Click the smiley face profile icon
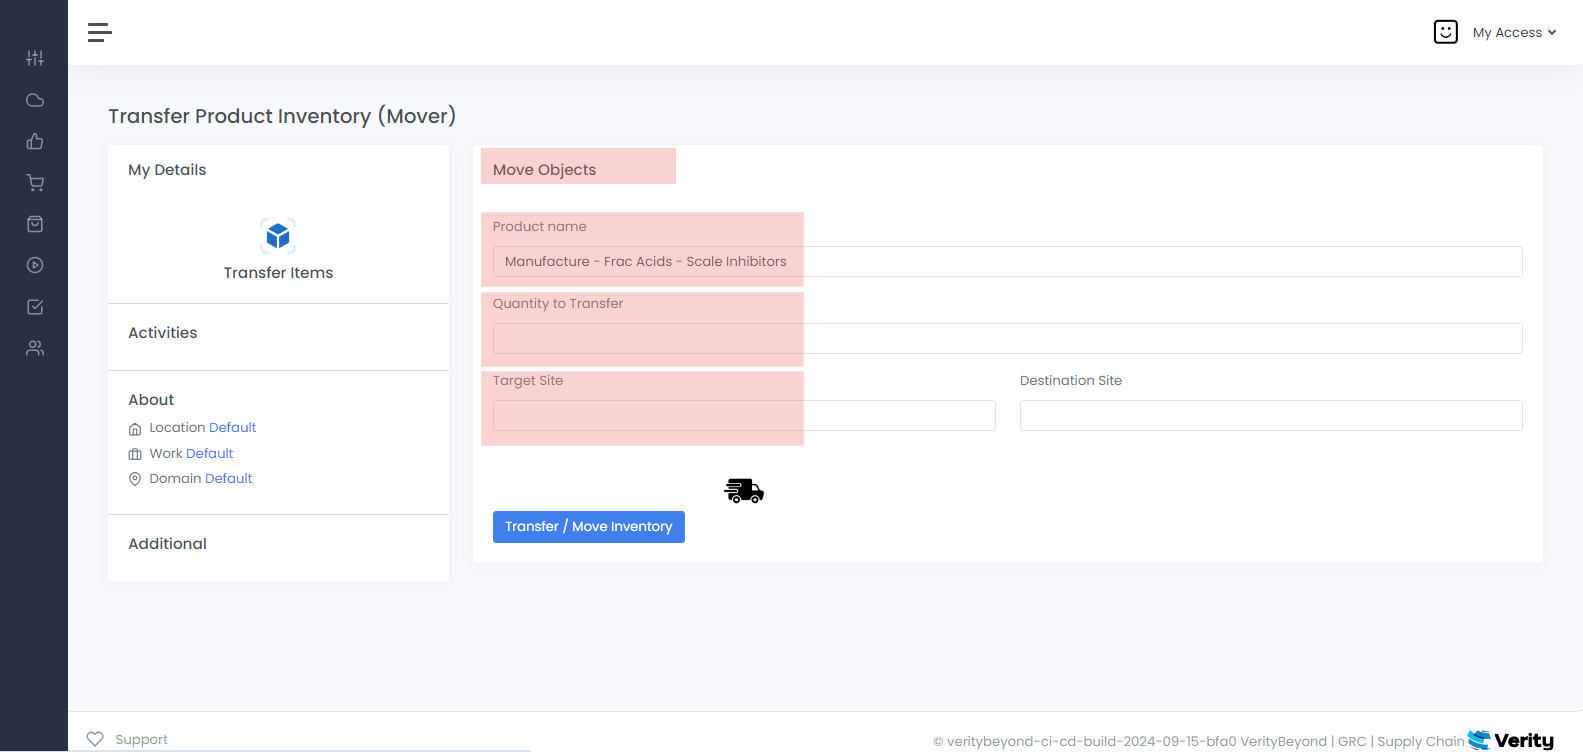The height and width of the screenshot is (752, 1583). point(1445,32)
